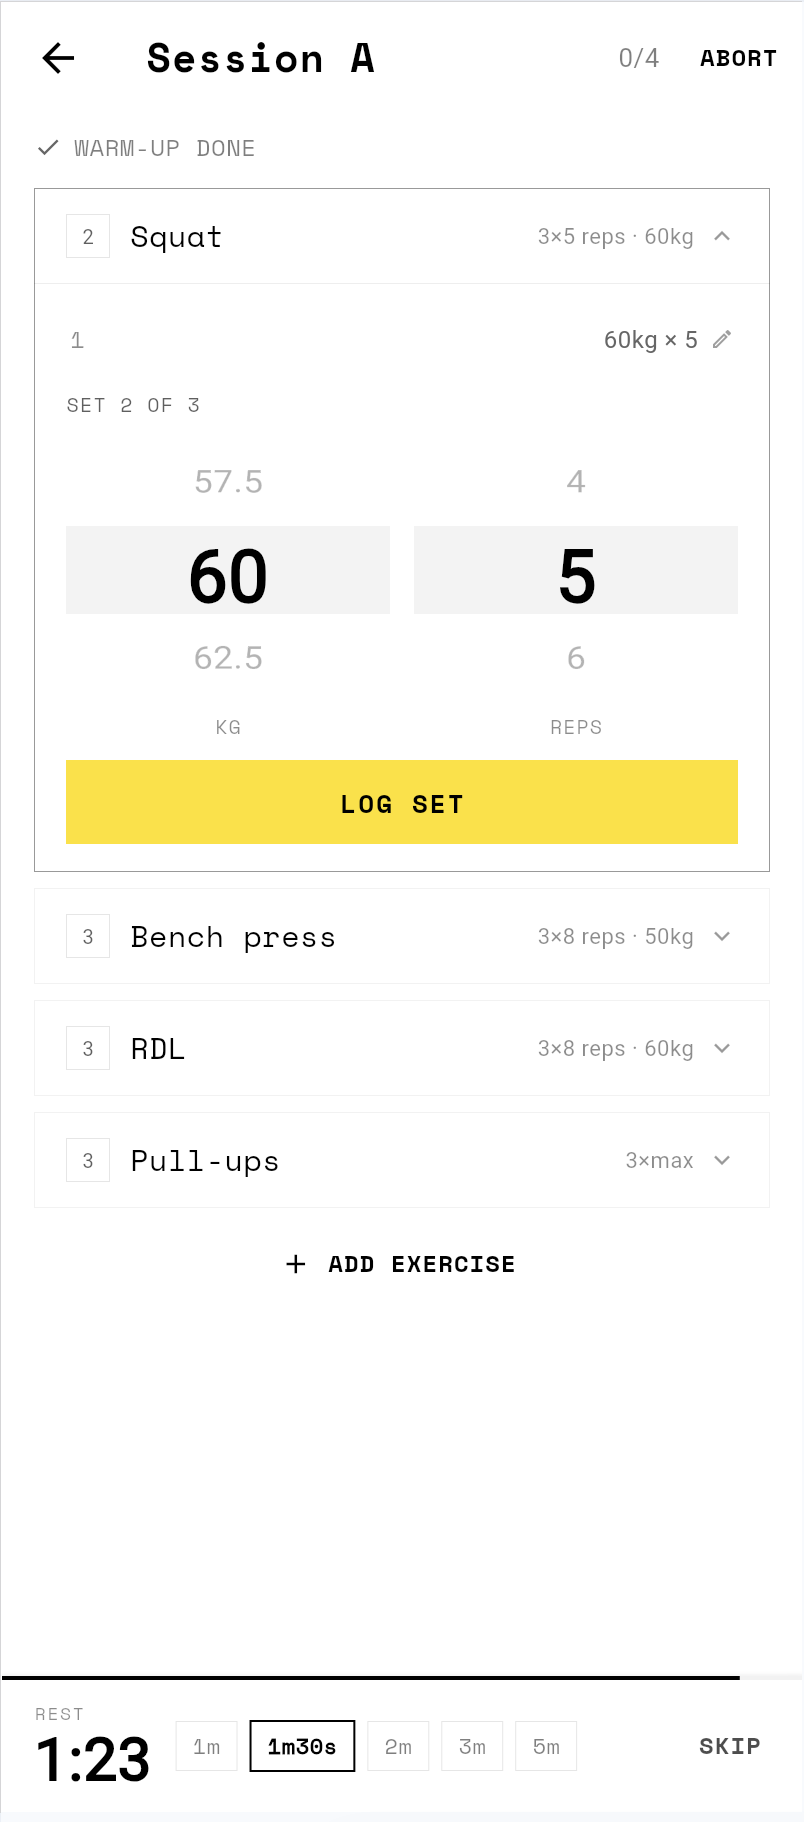Screen dimensions: 804x1822
Task: Click ABORT to end the session
Action: click(x=738, y=58)
